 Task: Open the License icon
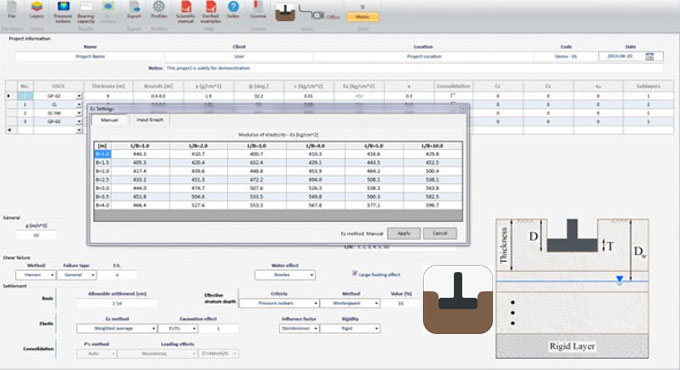pyautogui.click(x=258, y=10)
